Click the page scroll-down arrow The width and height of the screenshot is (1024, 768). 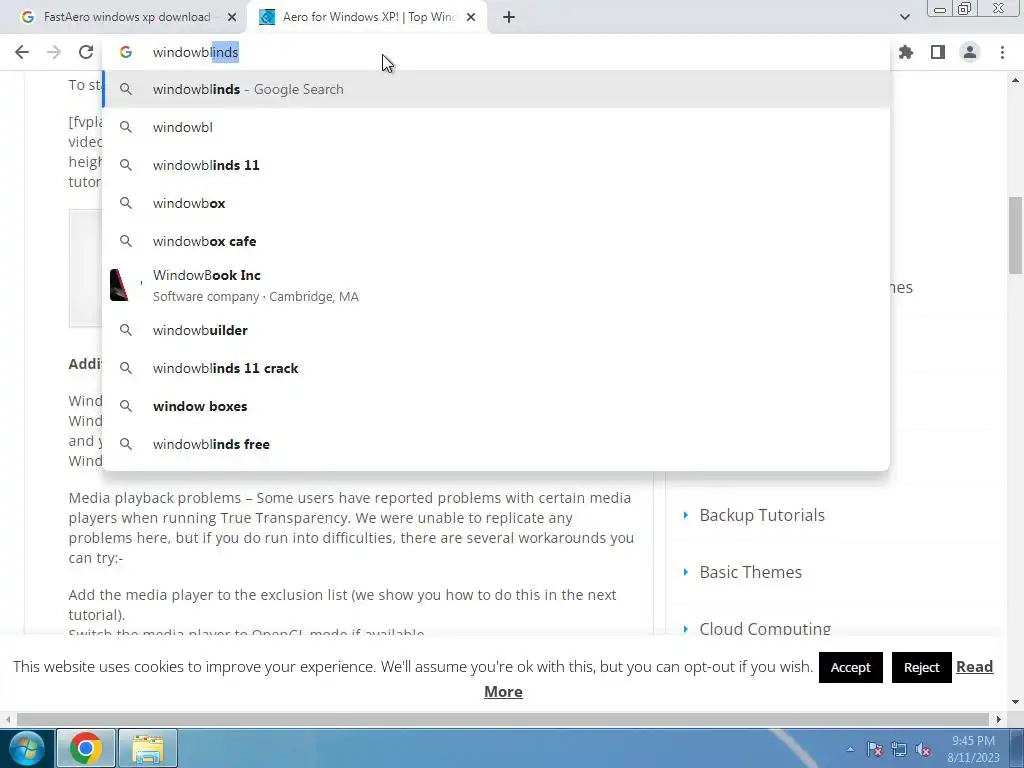coord(1015,702)
